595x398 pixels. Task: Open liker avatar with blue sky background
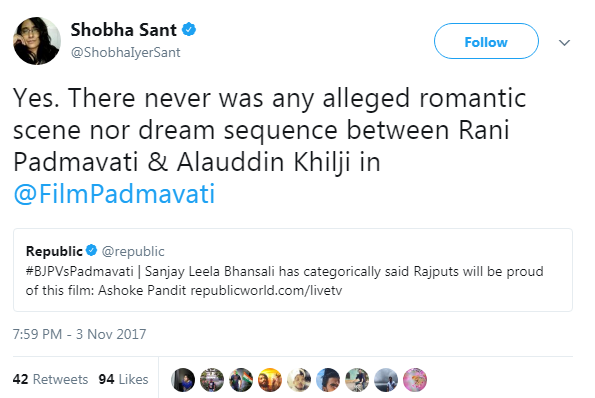click(x=328, y=379)
